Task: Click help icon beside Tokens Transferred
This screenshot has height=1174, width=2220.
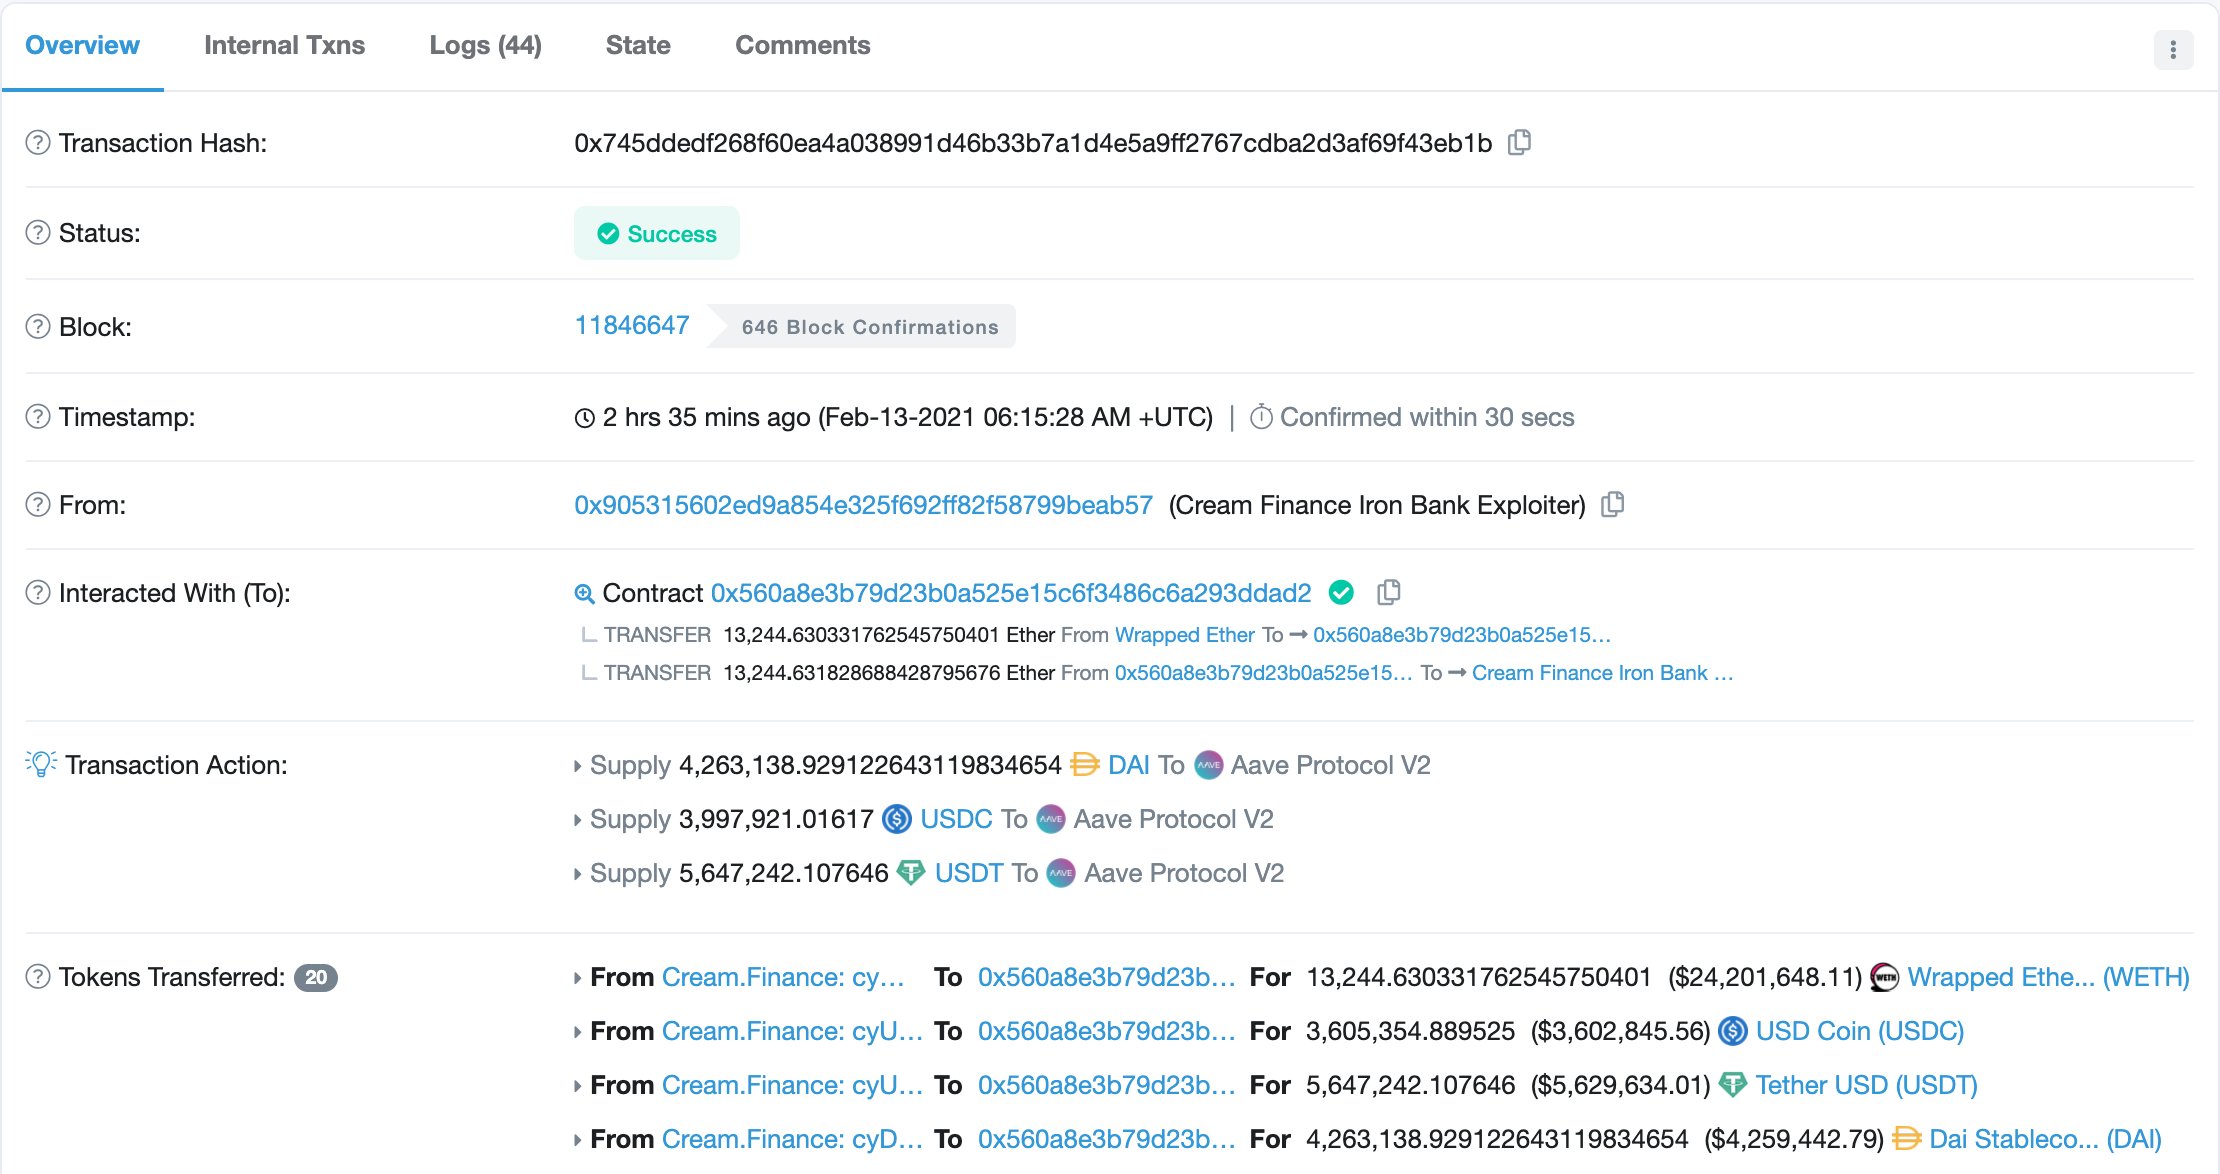Action: point(38,977)
